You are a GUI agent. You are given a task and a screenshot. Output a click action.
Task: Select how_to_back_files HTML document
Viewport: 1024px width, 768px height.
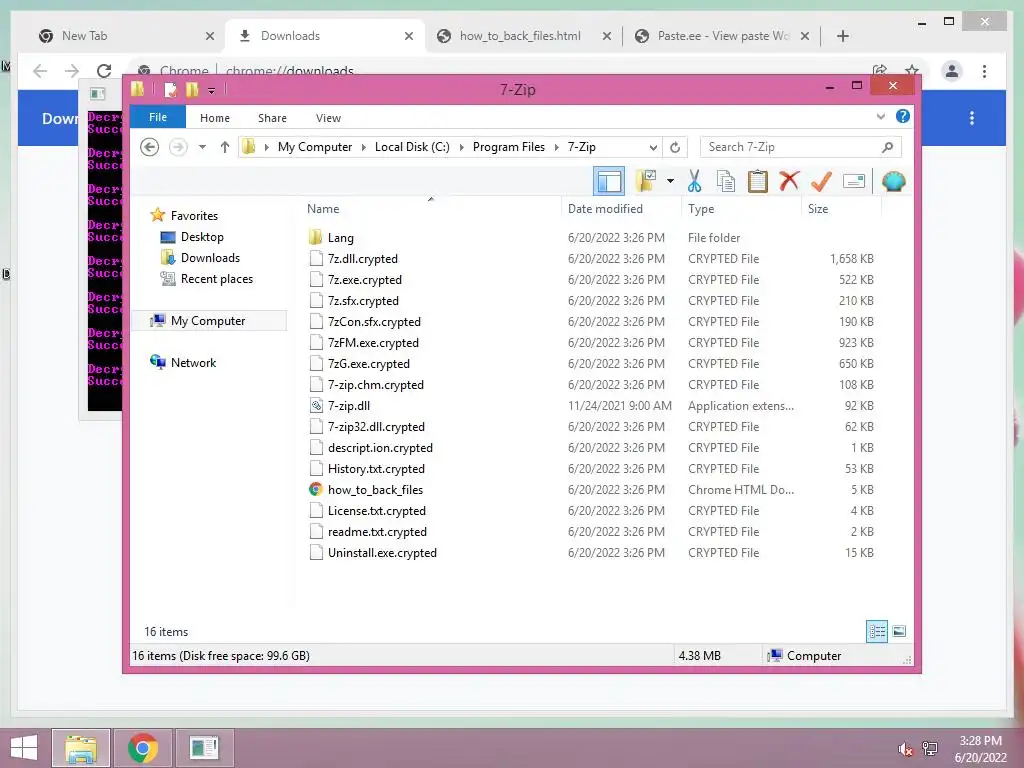point(375,490)
